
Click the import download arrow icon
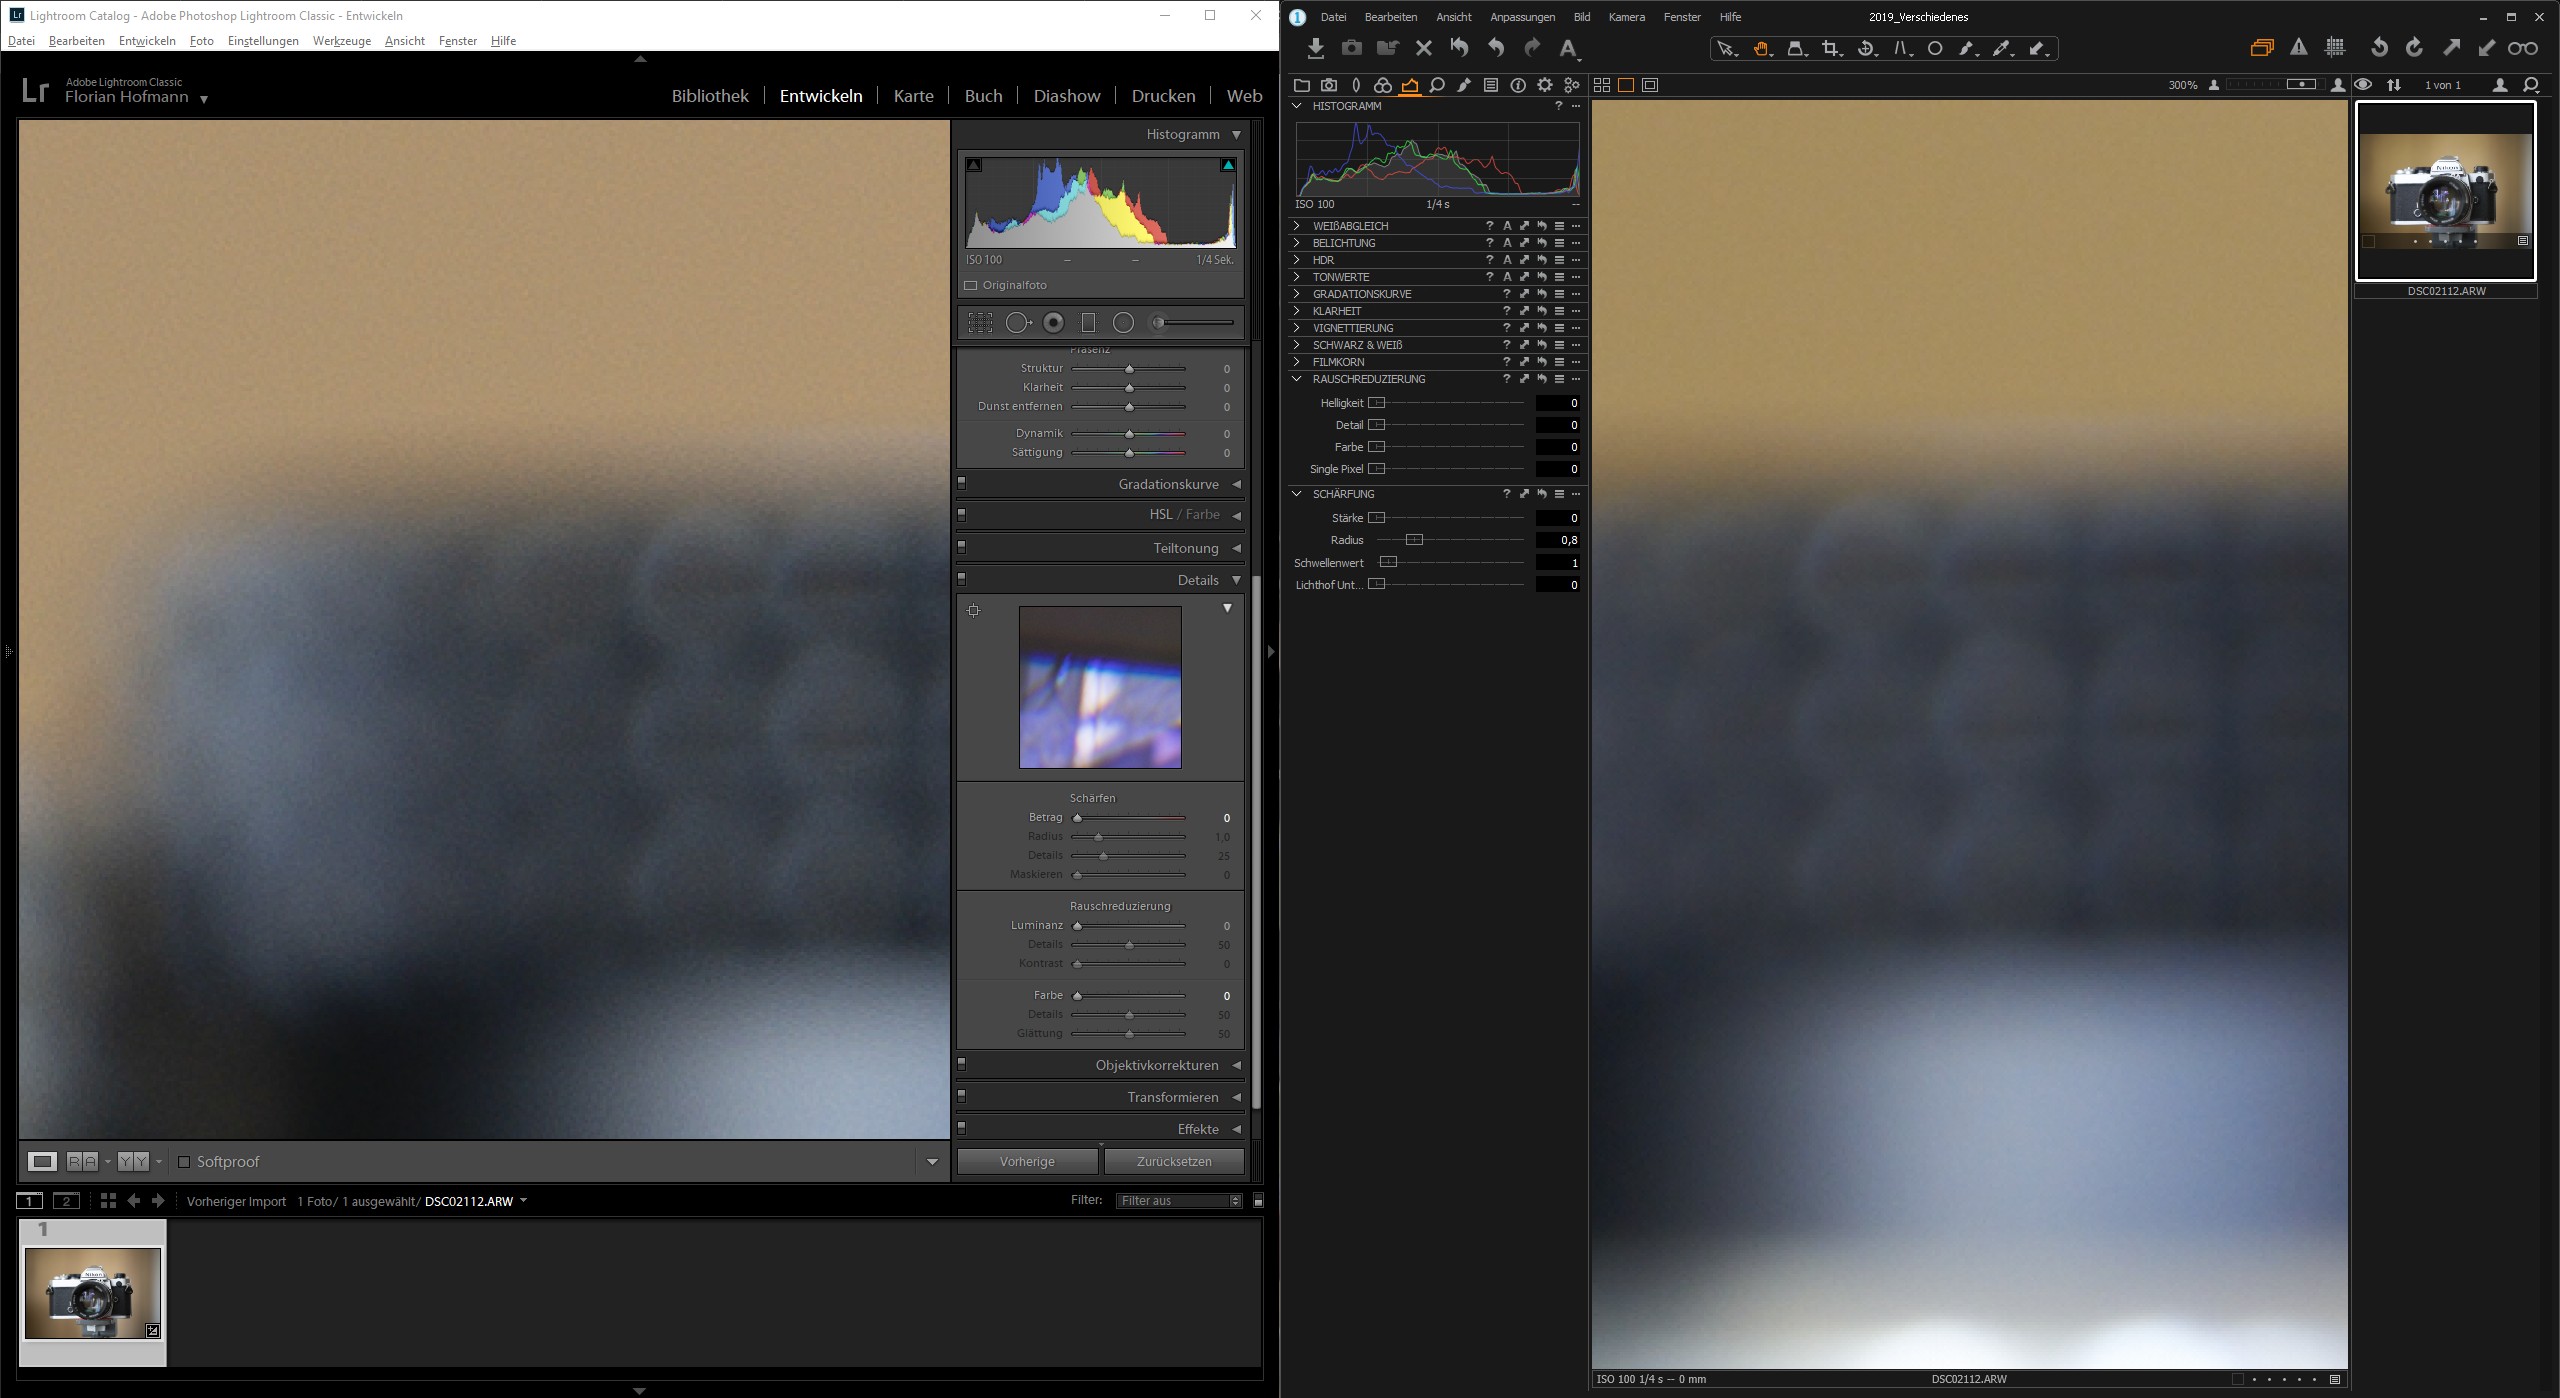pos(1316,48)
